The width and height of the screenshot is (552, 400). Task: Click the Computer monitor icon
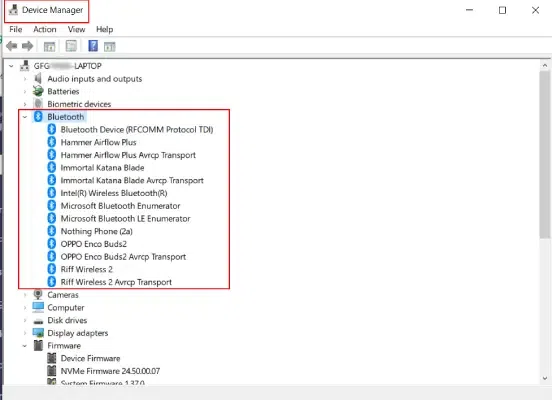[x=38, y=307]
